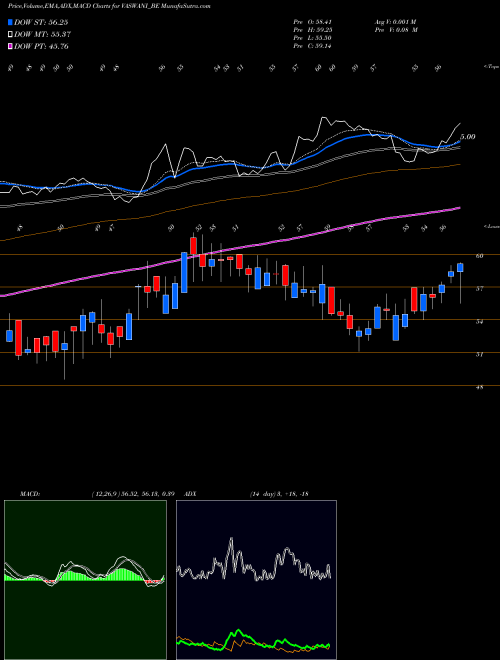Click the Avg V: 0.001 M value

[x=395, y=21]
